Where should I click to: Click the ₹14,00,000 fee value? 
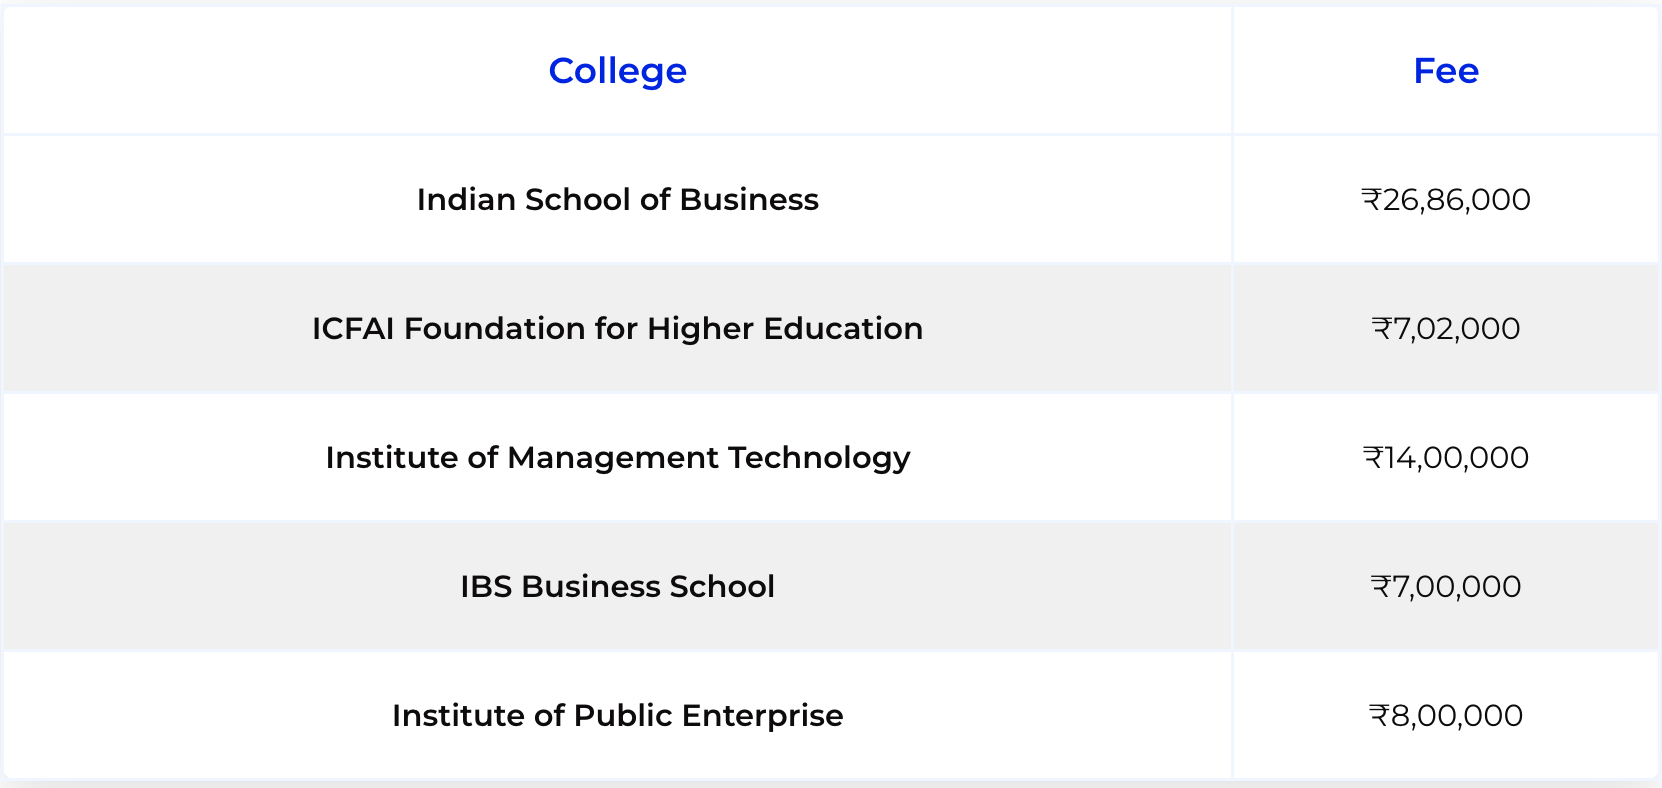coord(1445,458)
